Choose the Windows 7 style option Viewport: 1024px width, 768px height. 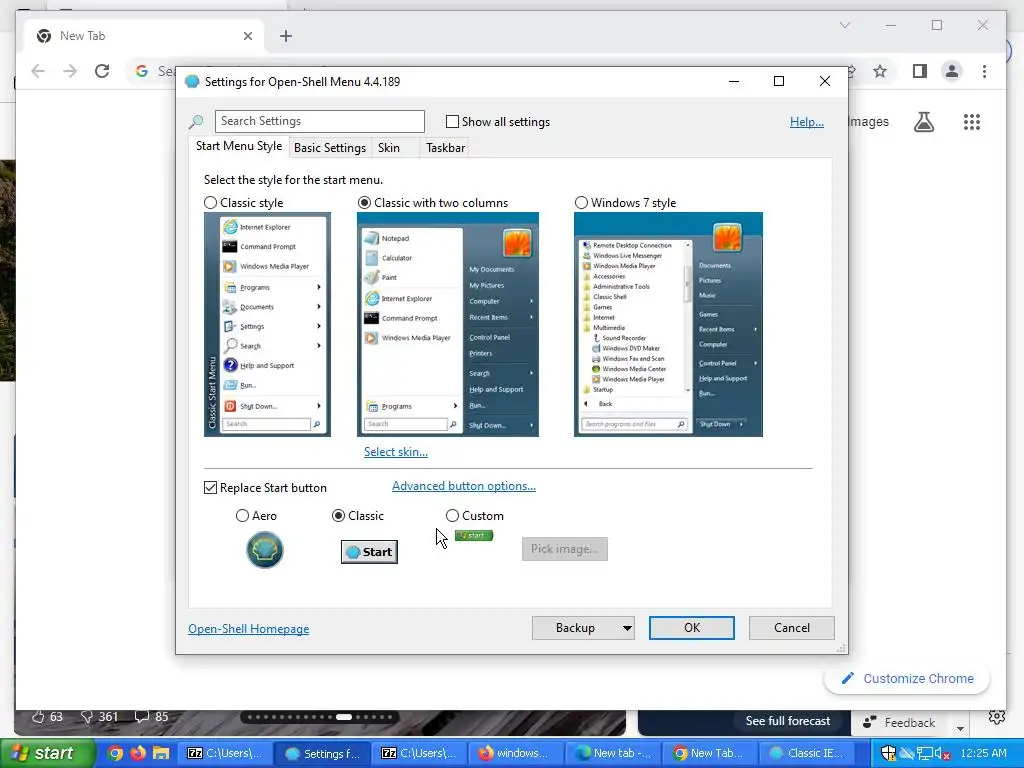(x=581, y=203)
